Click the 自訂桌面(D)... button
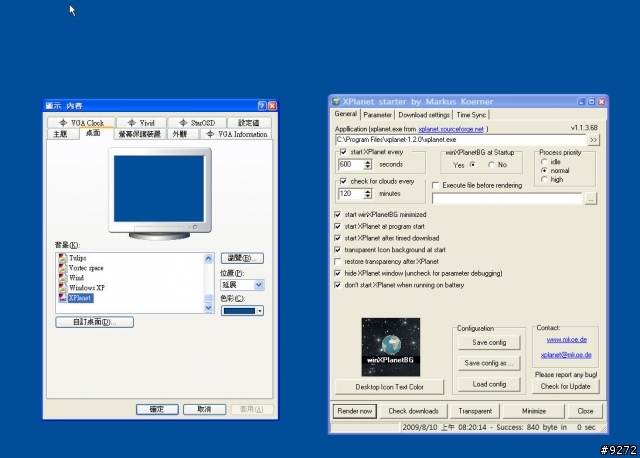The image size is (640, 458). click(x=94, y=322)
